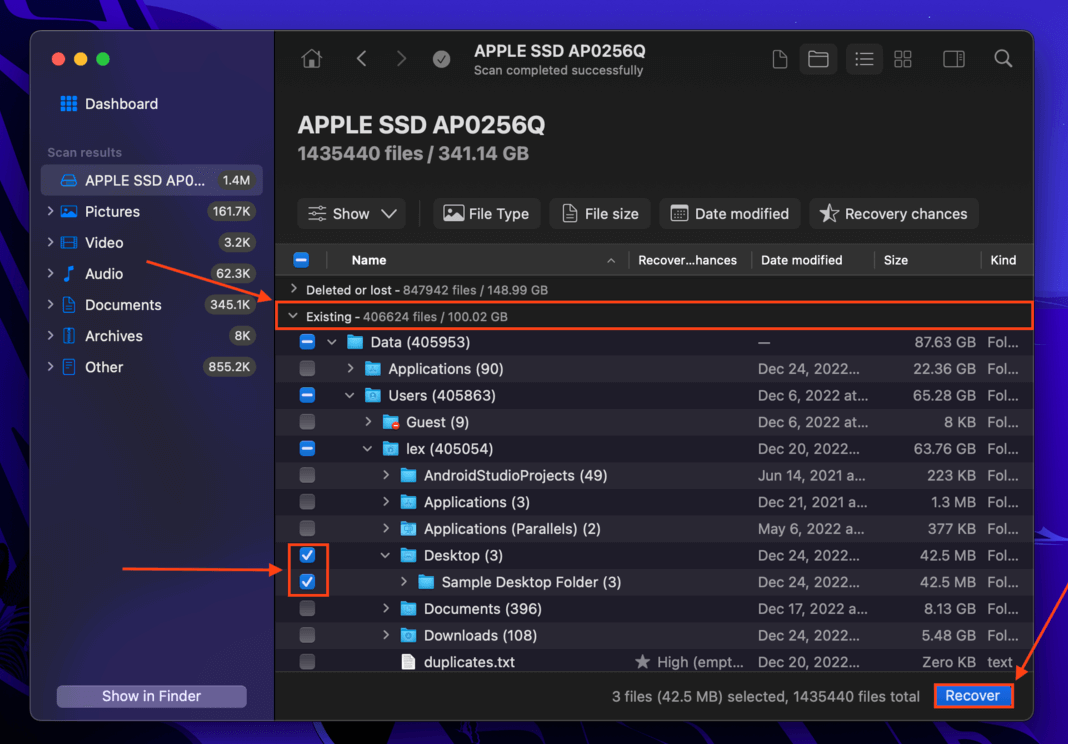Click Show in Finder button

click(x=152, y=696)
